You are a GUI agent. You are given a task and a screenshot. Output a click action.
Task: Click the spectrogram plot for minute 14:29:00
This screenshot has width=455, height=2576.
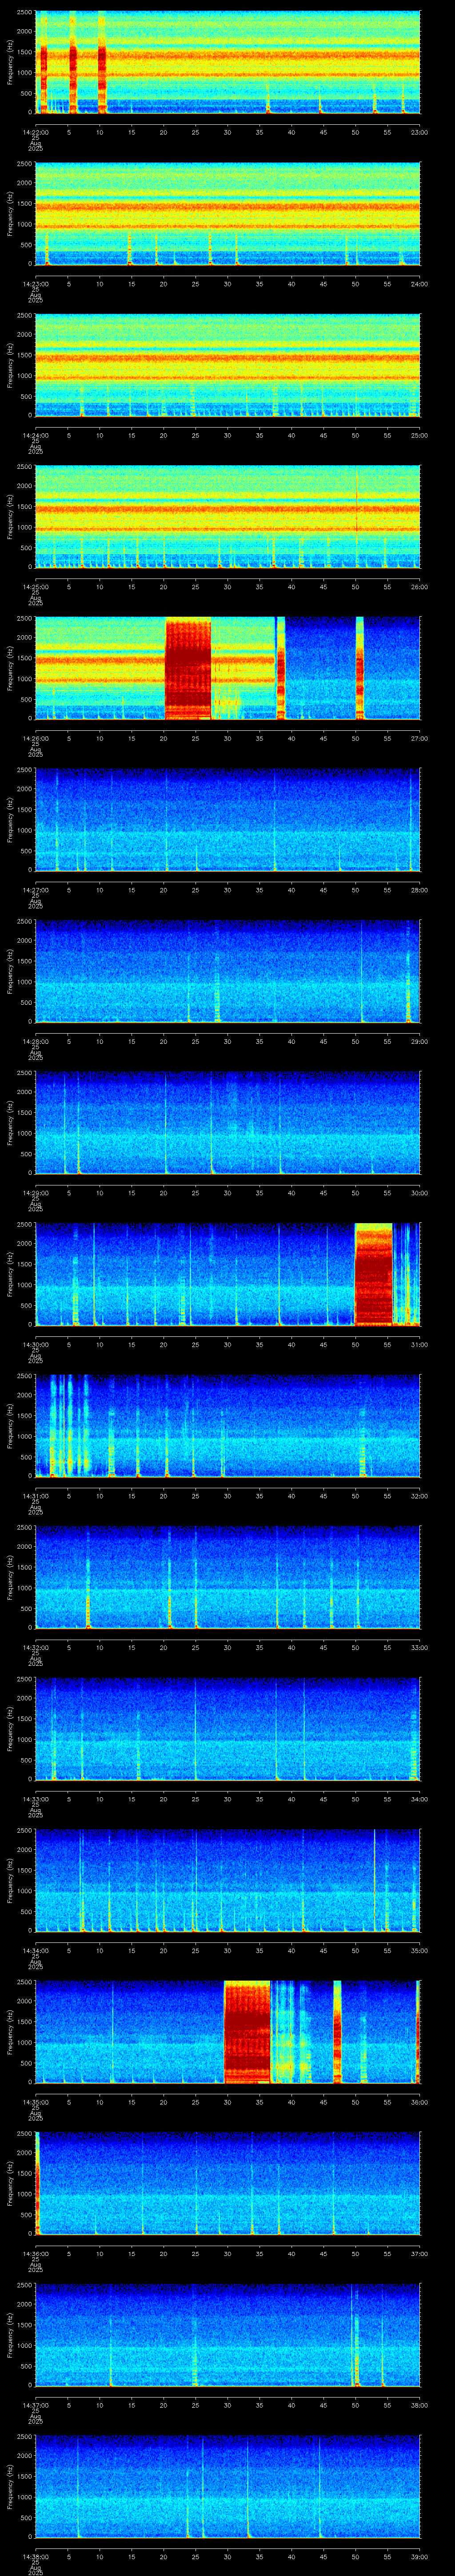[228, 1123]
